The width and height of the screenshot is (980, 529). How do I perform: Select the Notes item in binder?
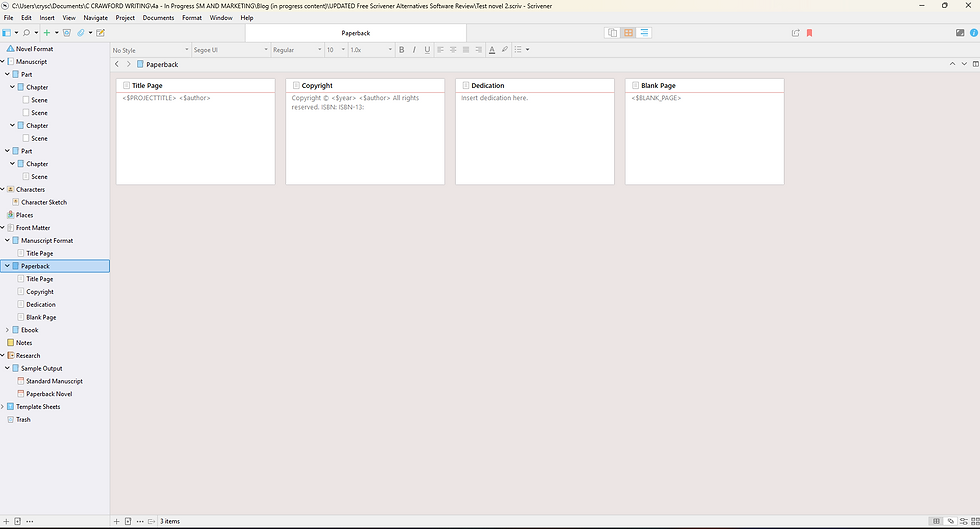(x=24, y=343)
